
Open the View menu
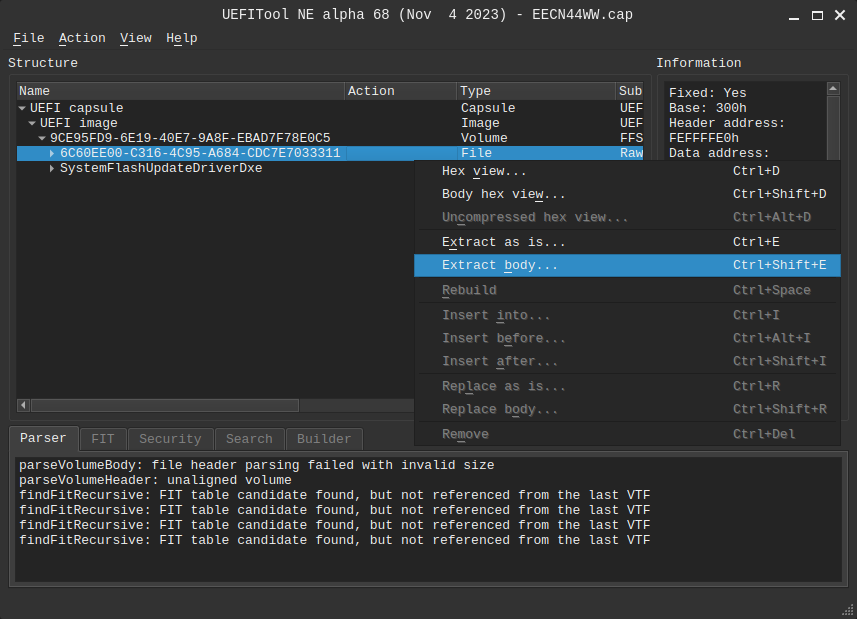[135, 38]
